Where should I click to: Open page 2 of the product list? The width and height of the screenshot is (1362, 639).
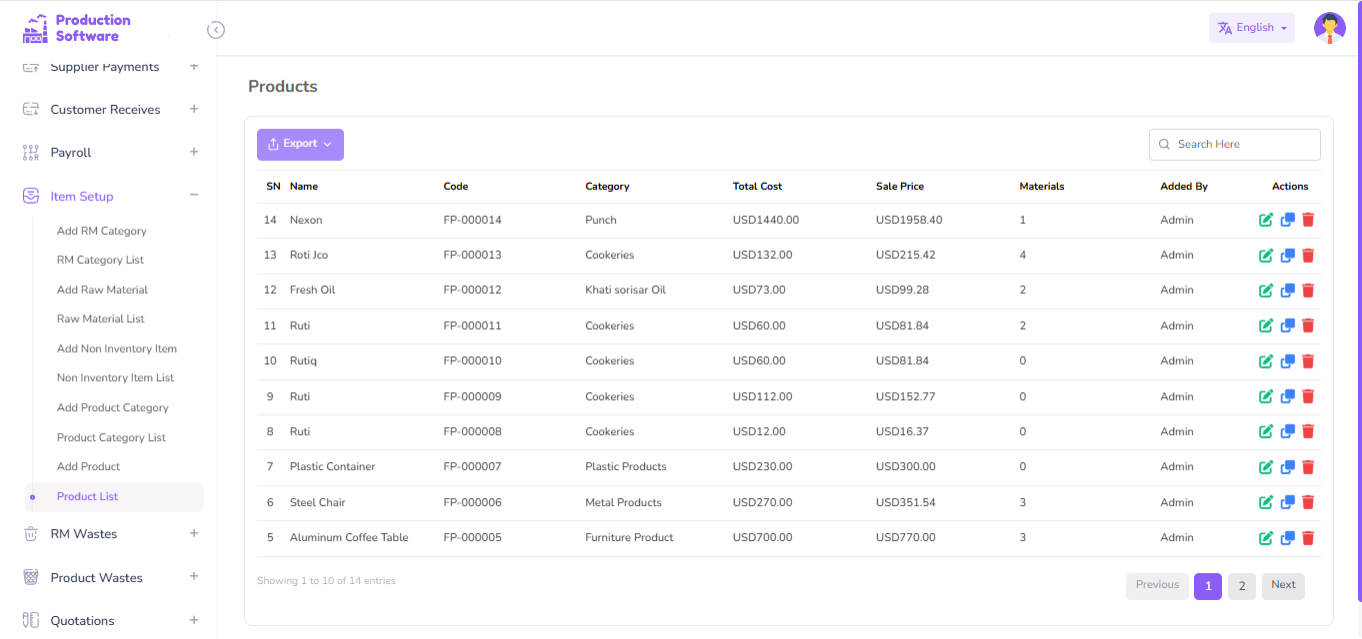pyautogui.click(x=1241, y=585)
